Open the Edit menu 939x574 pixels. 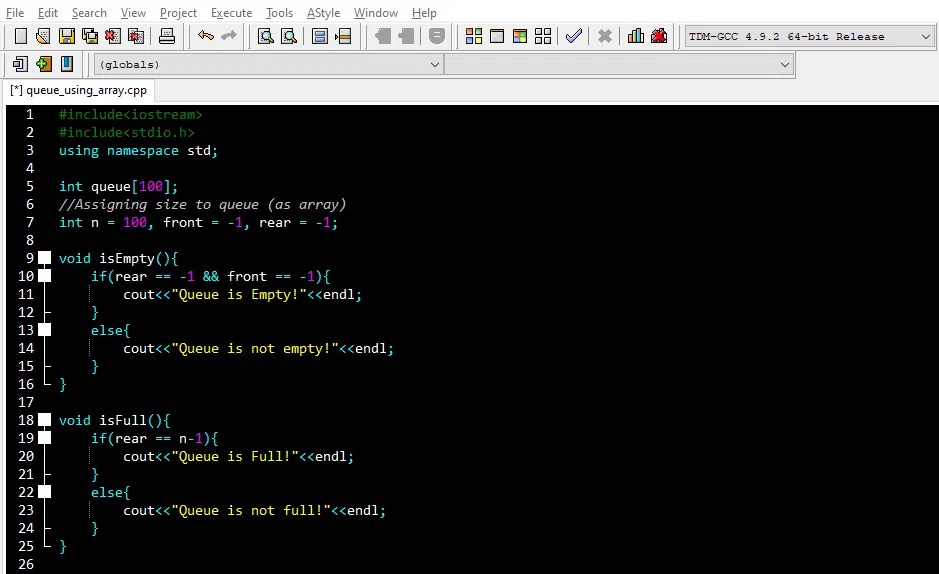coord(47,13)
